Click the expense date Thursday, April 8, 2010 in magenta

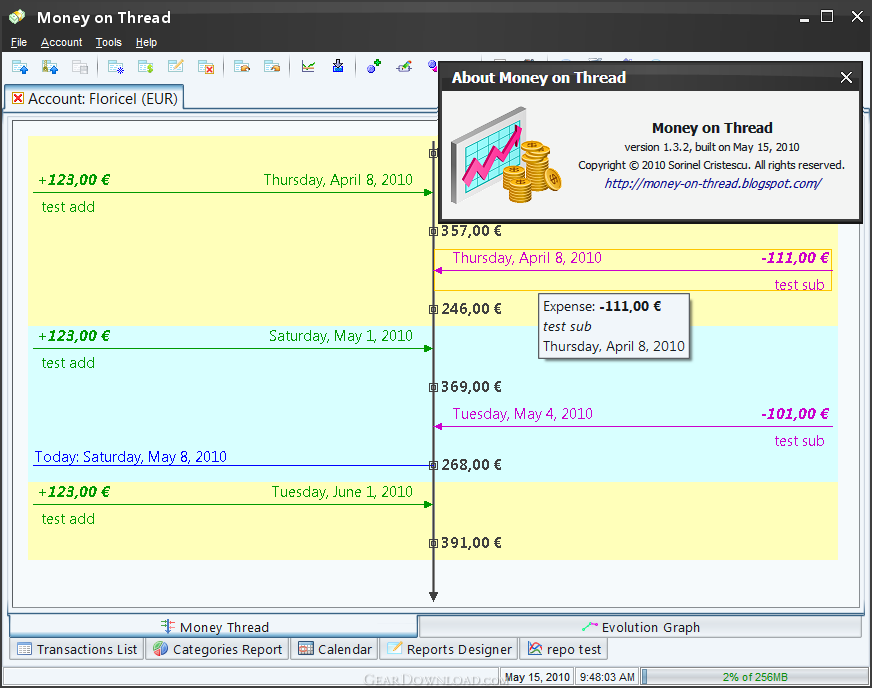click(527, 258)
